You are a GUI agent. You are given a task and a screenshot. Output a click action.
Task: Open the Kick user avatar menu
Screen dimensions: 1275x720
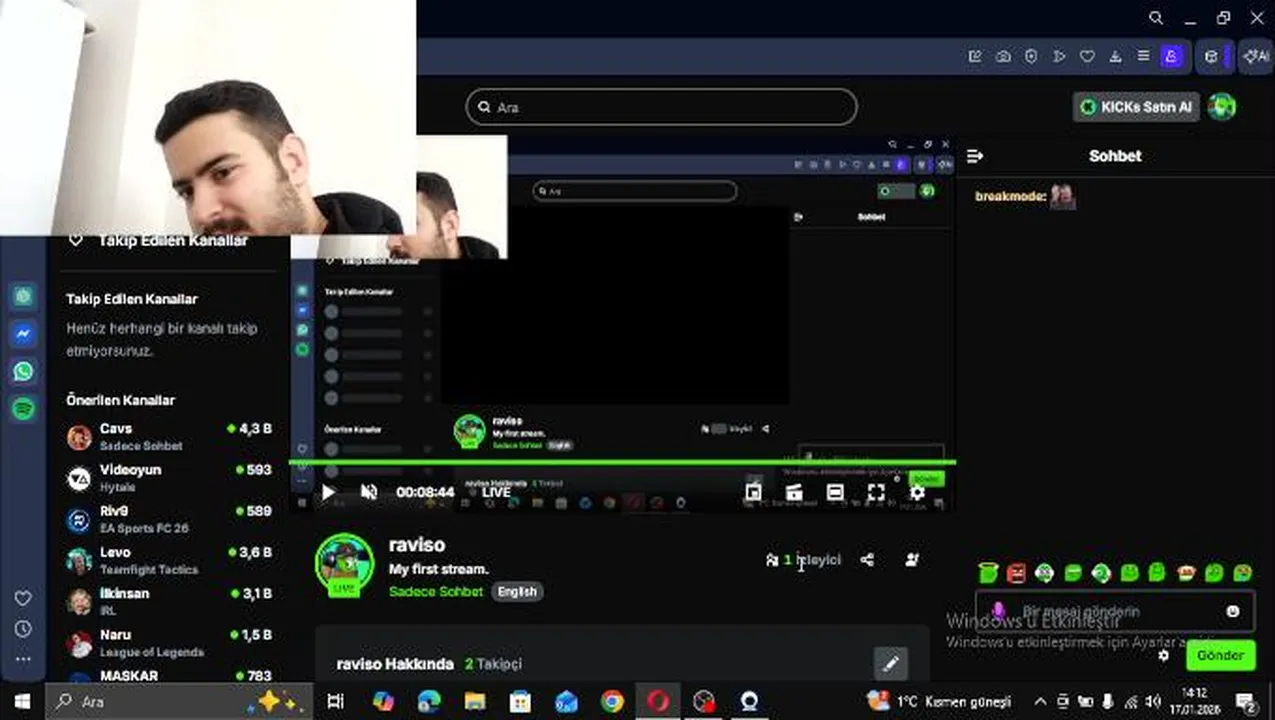coord(1221,106)
